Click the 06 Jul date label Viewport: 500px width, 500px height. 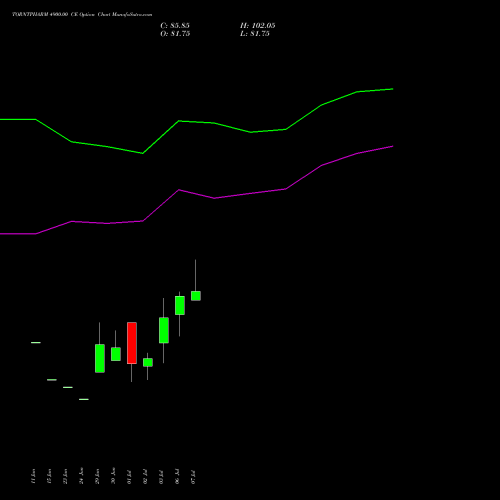177,477
